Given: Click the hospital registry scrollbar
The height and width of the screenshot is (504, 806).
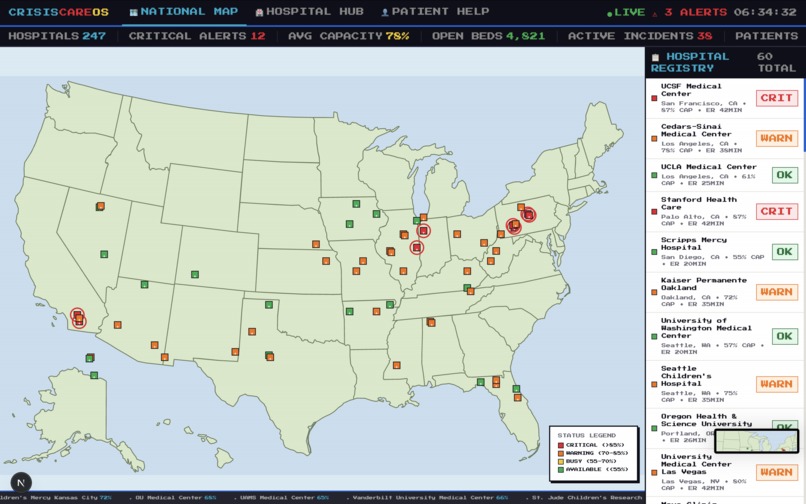Looking at the screenshot, I should click(x=804, y=115).
